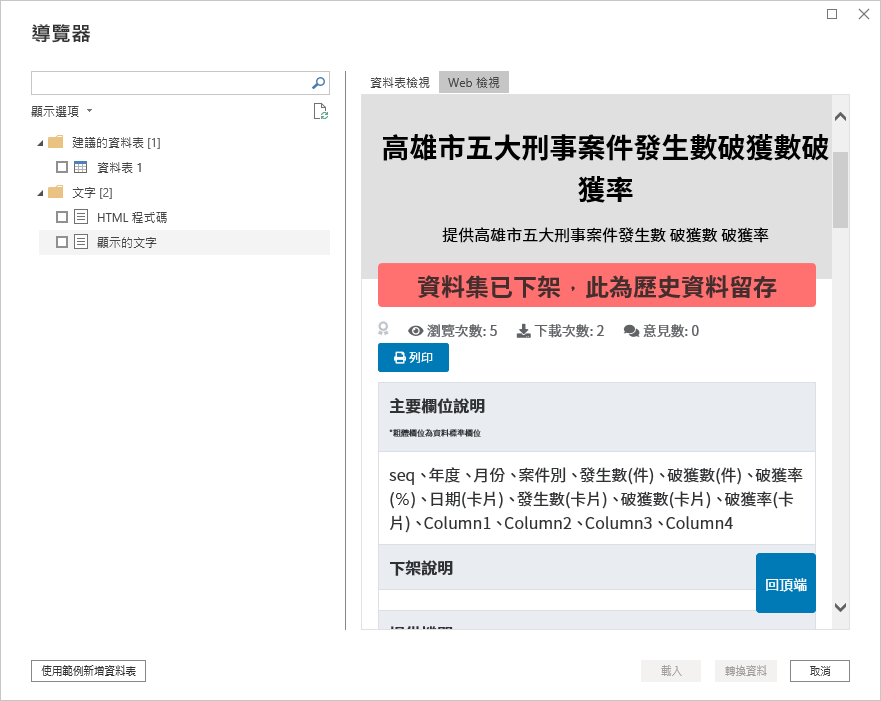Maximize the 導覽器 dialog window
The height and width of the screenshot is (701, 881).
832,14
